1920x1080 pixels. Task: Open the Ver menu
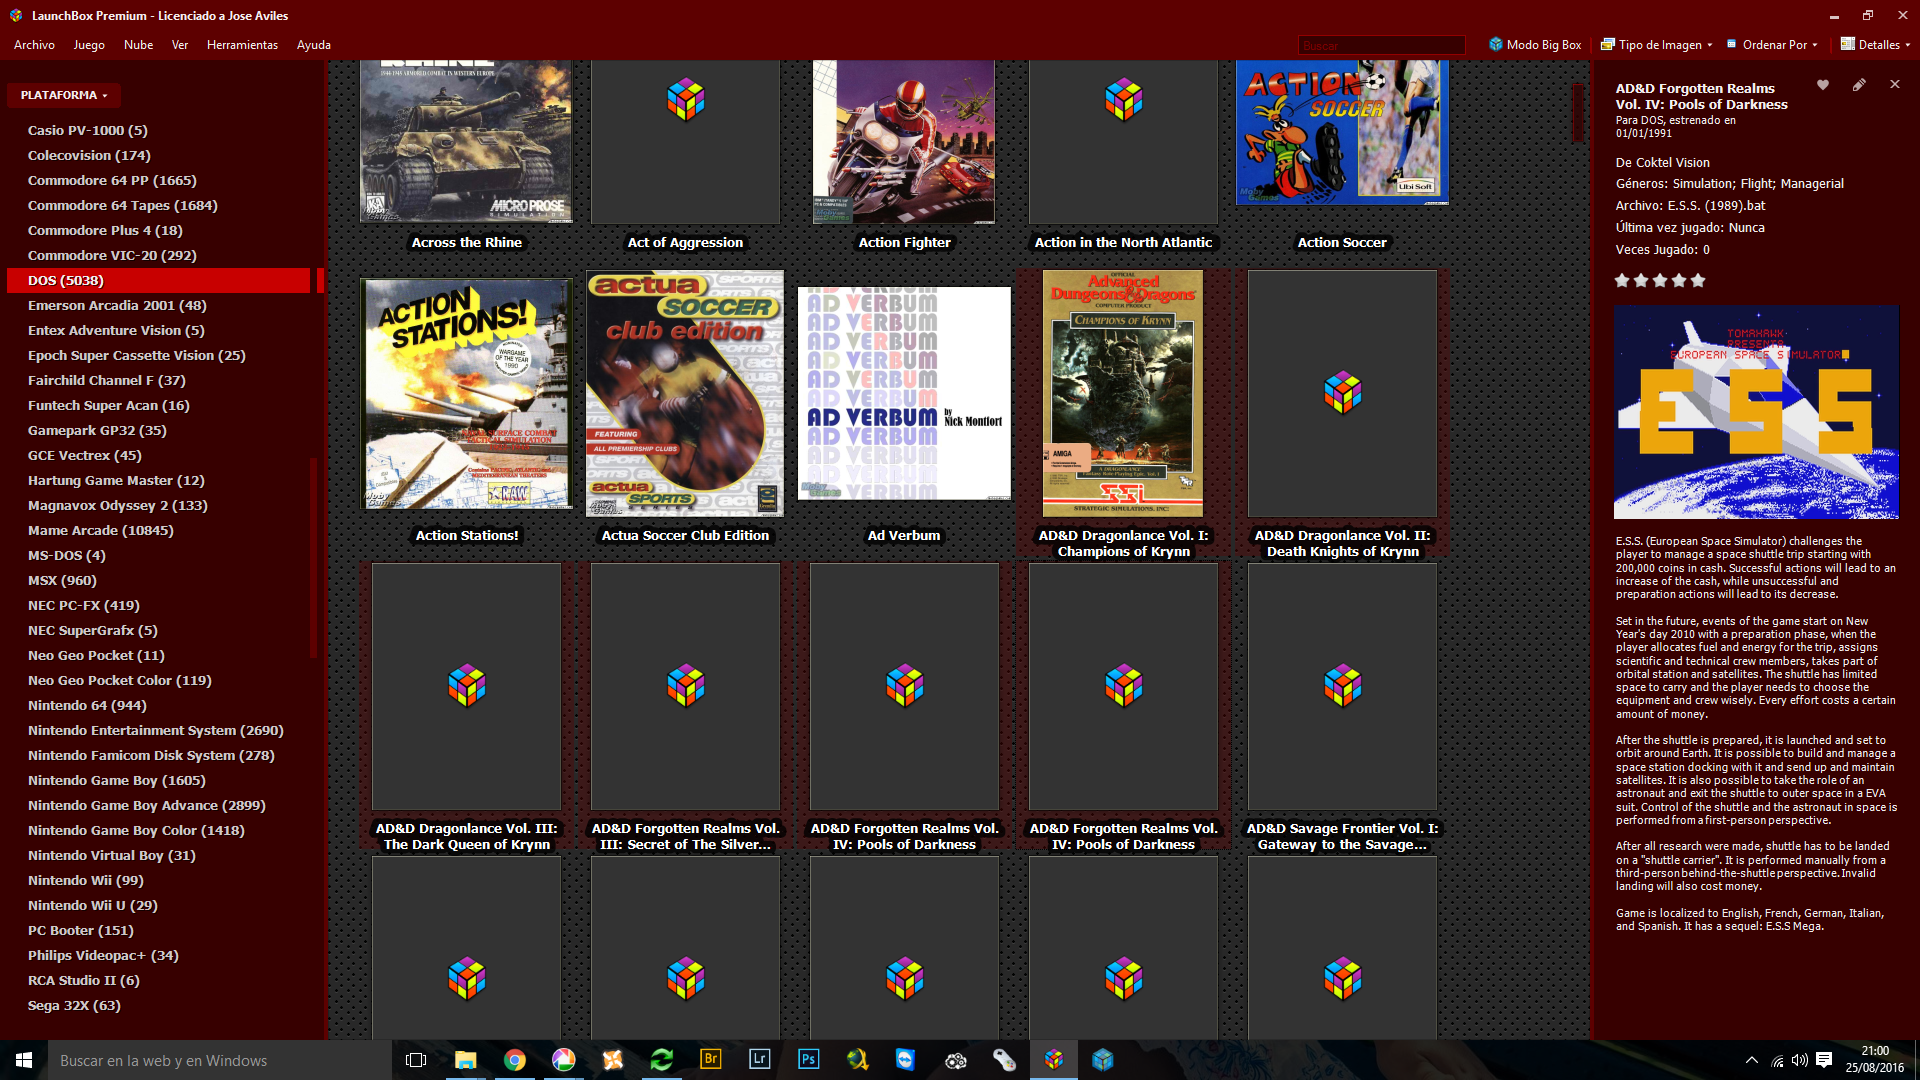tap(180, 45)
